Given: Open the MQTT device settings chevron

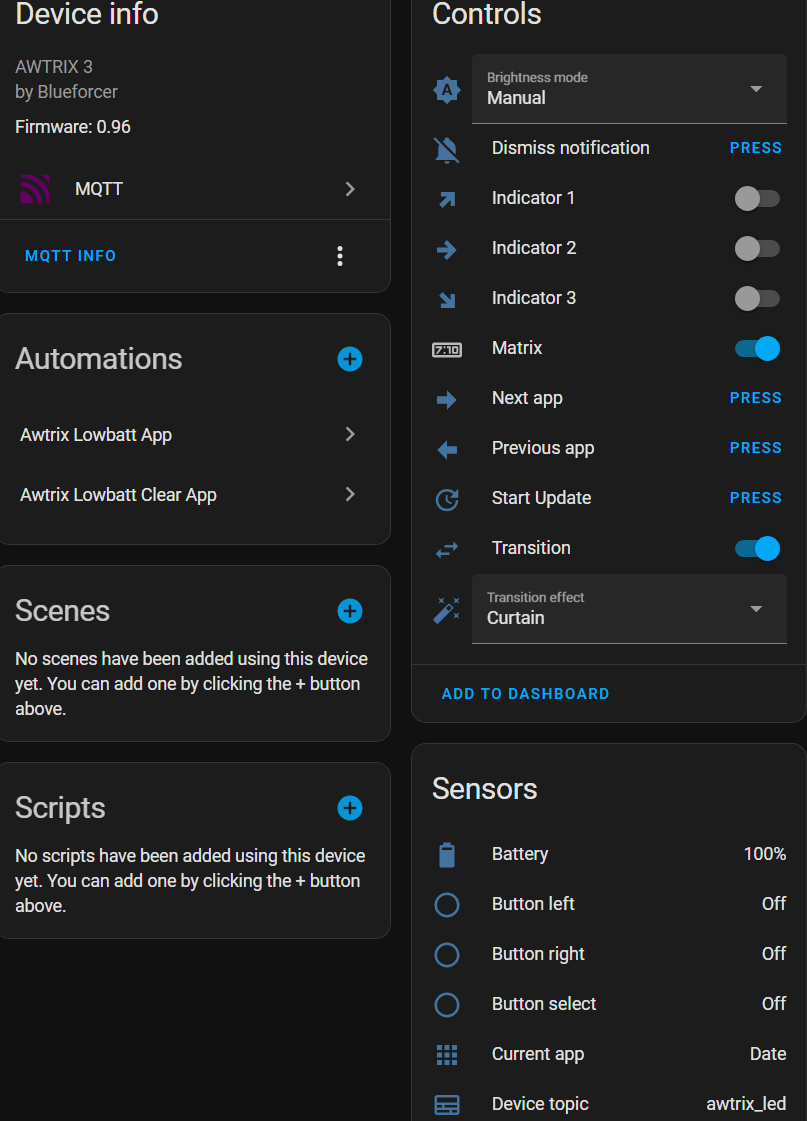Looking at the screenshot, I should 350,188.
